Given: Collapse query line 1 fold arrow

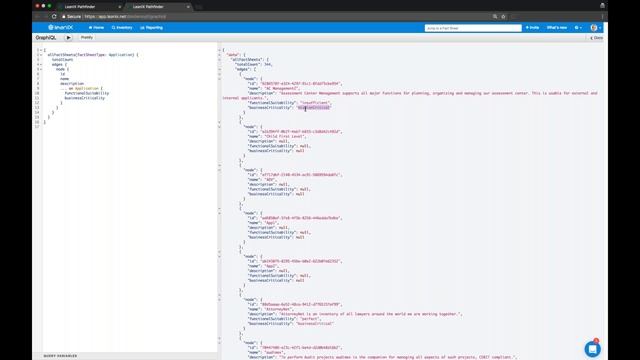Looking at the screenshot, I should pos(41,50).
